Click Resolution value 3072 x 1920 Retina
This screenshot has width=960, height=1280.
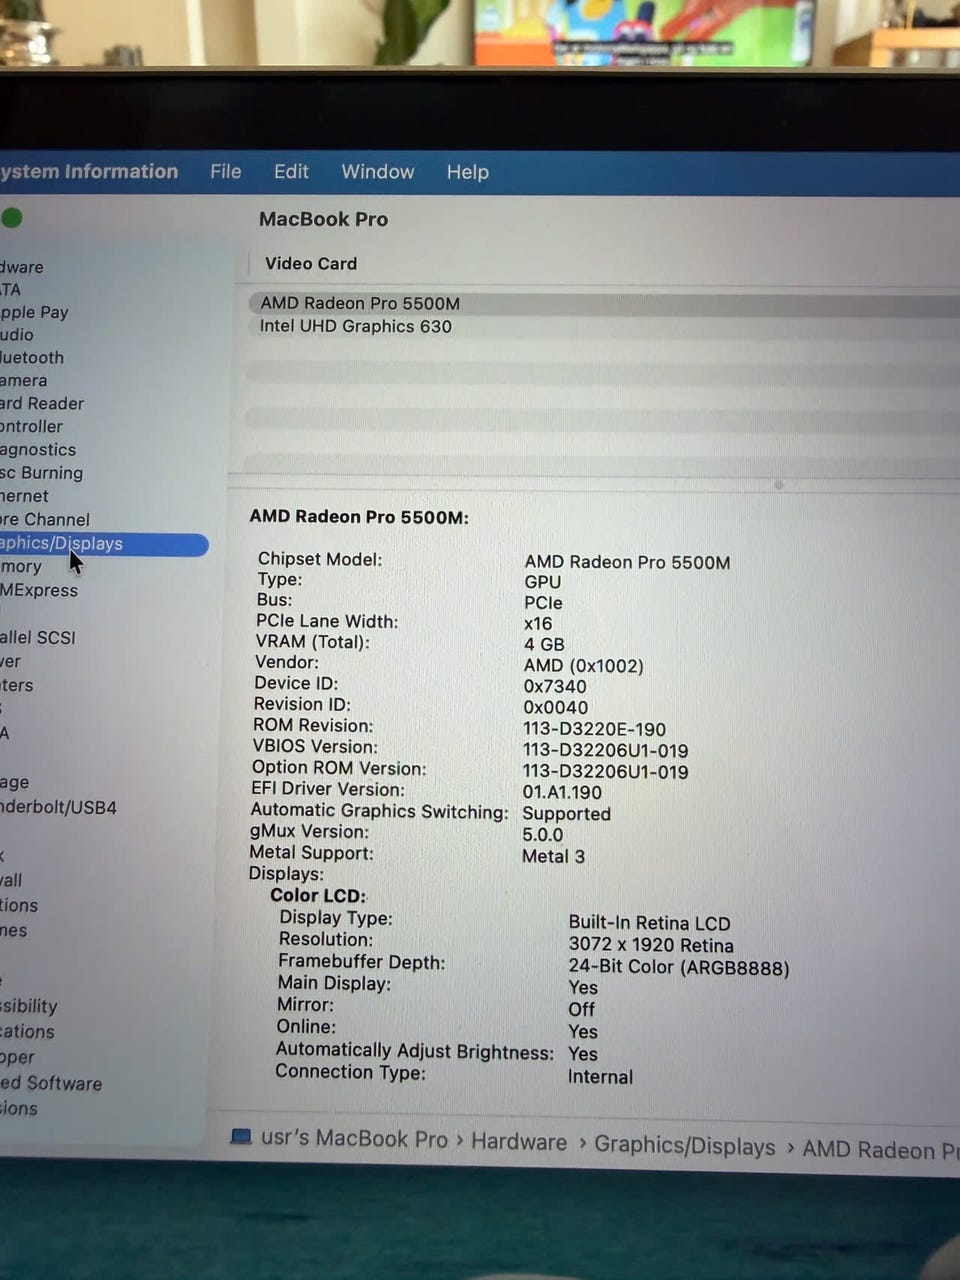pyautogui.click(x=651, y=945)
